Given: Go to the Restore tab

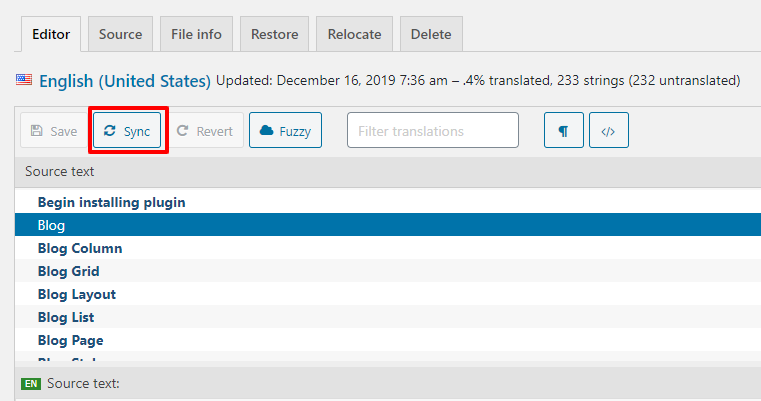Looking at the screenshot, I should (274, 34).
